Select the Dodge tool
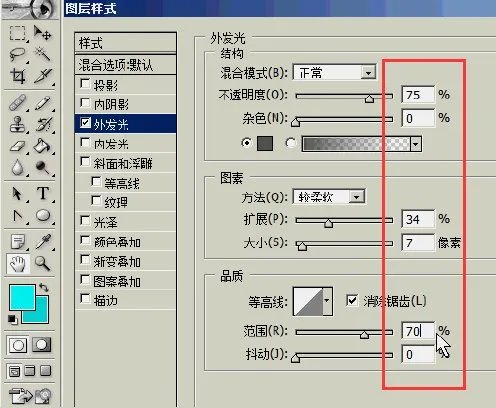The height and width of the screenshot is (408, 496). (x=42, y=167)
